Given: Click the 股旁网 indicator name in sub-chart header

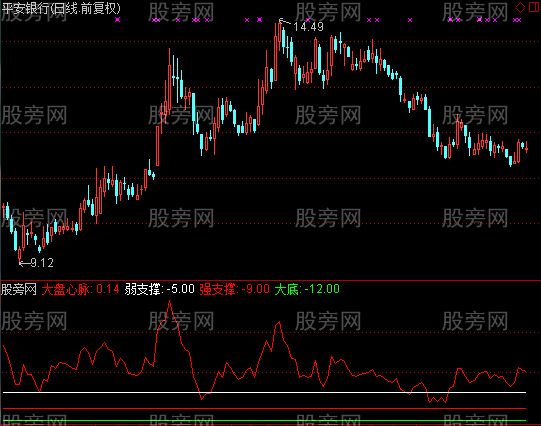Looking at the screenshot, I should (19, 289).
